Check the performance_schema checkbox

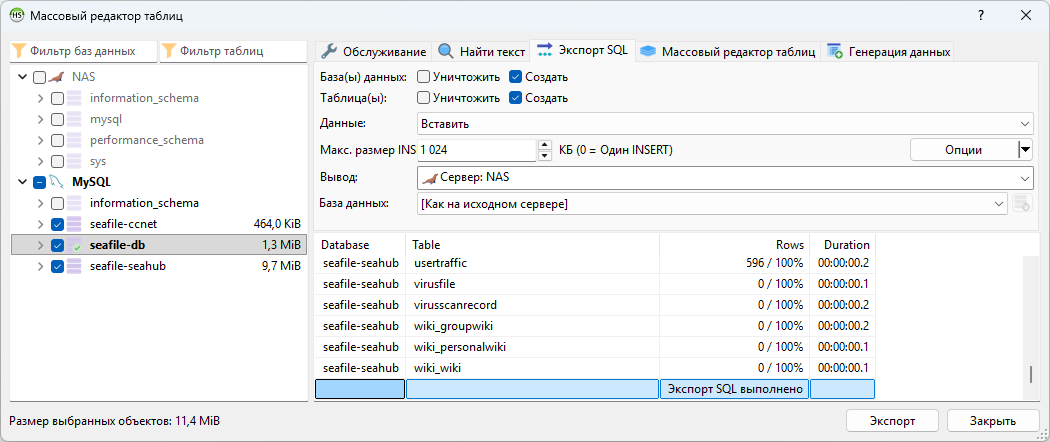click(58, 141)
